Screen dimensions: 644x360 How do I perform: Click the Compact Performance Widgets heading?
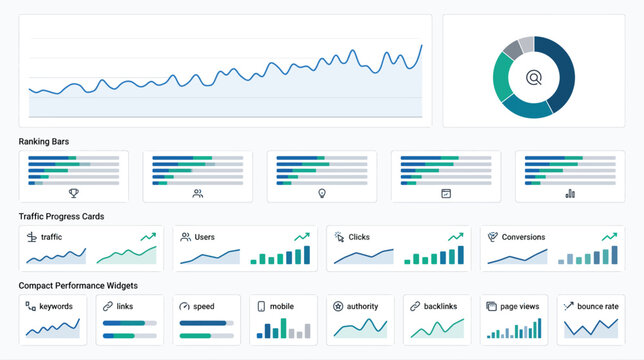[78, 286]
